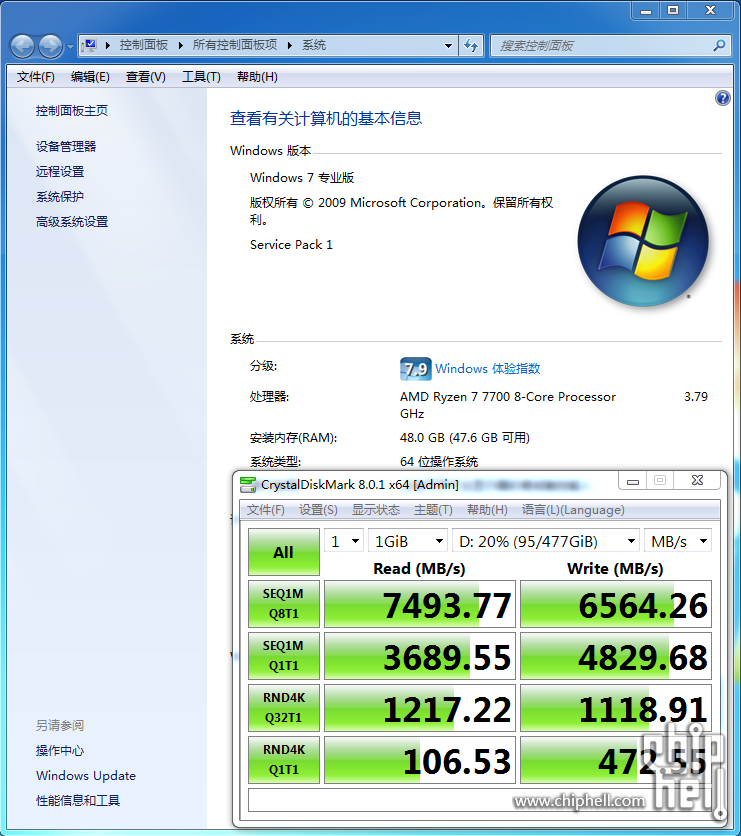Image resolution: width=741 pixels, height=836 pixels.
Task: Click write result 4829.68
Action: [x=616, y=656]
